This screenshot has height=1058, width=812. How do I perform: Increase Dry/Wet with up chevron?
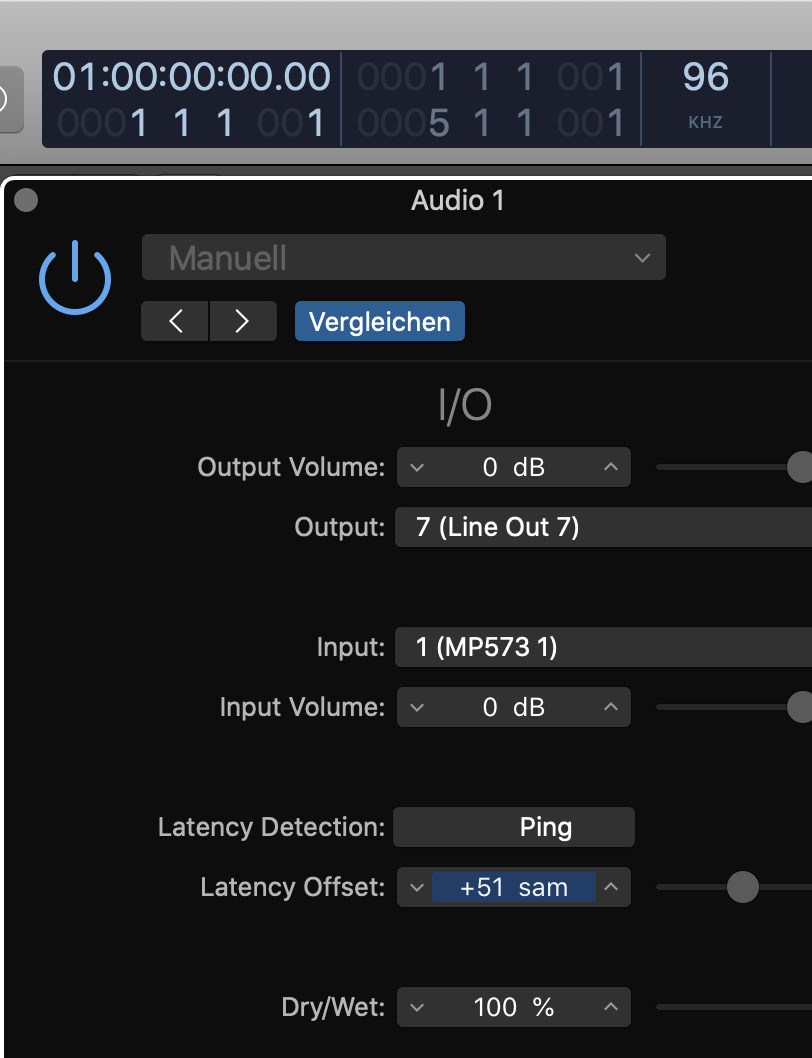[611, 1007]
